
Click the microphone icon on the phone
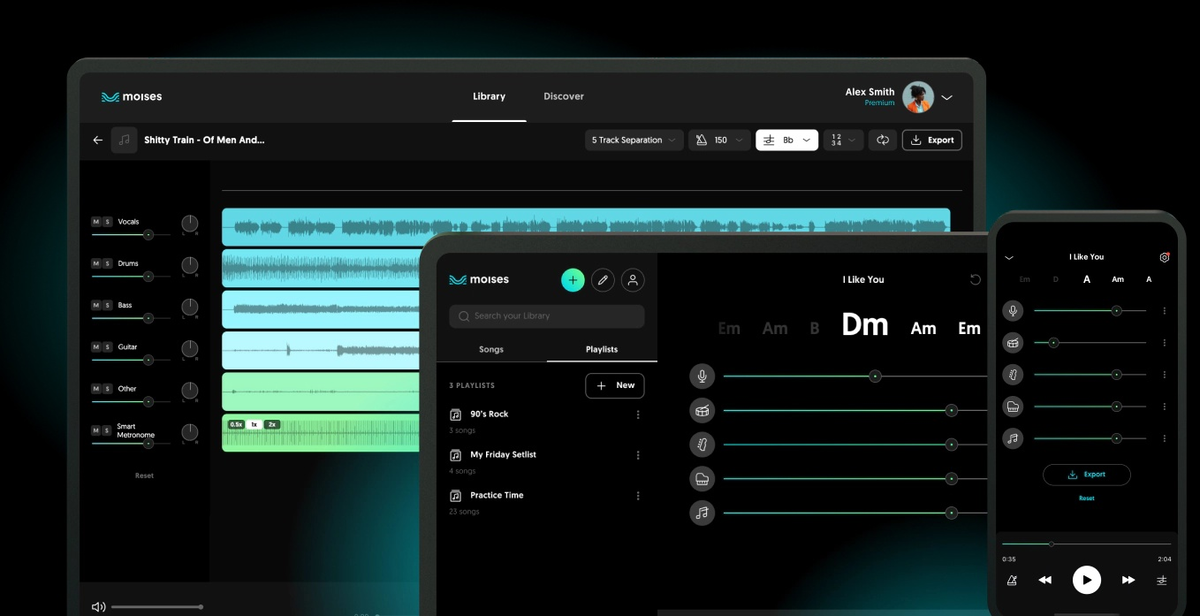coord(1013,311)
